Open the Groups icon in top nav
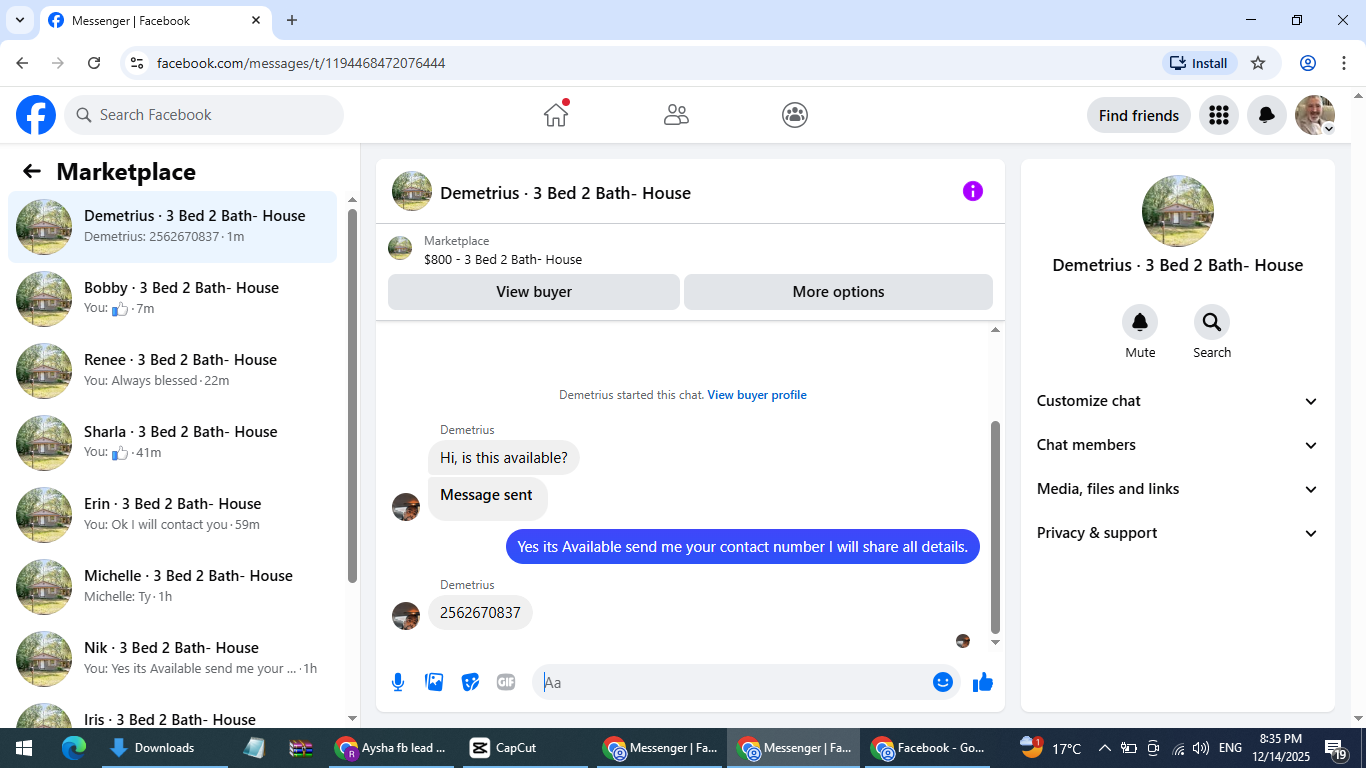1366x768 pixels. pos(795,115)
